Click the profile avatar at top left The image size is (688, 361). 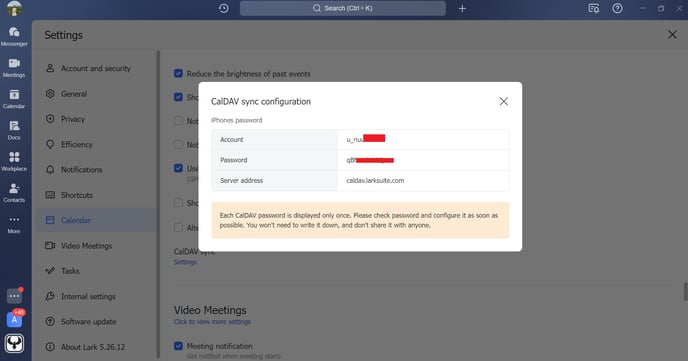pyautogui.click(x=14, y=8)
